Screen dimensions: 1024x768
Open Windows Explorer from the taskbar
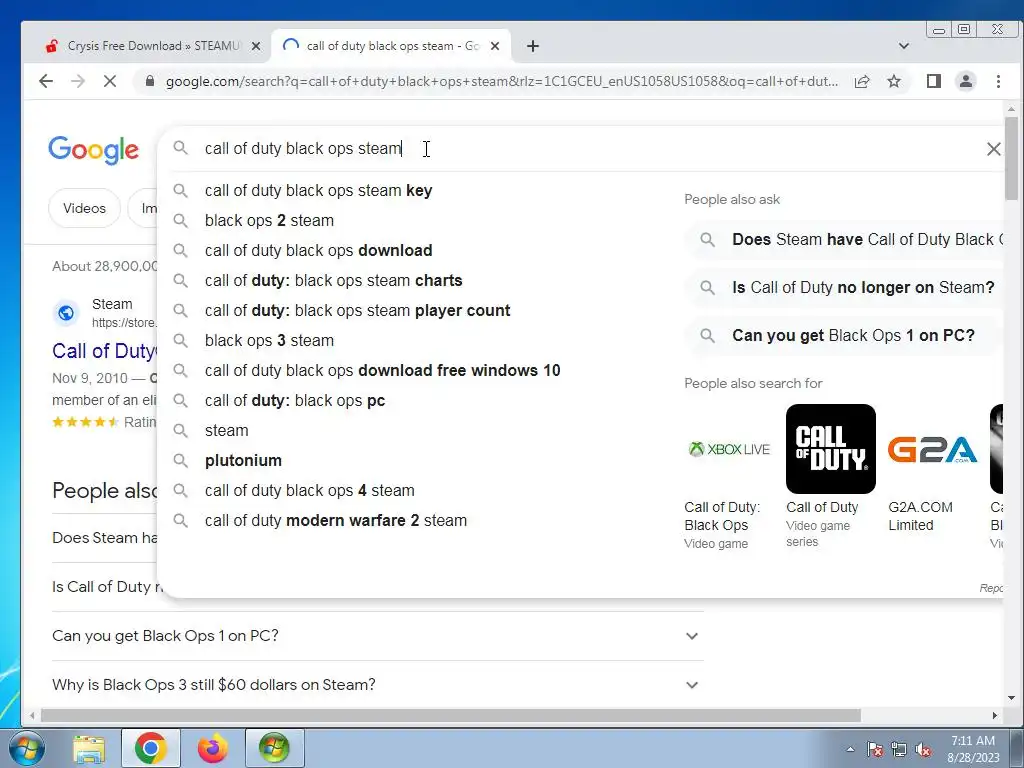click(x=89, y=748)
